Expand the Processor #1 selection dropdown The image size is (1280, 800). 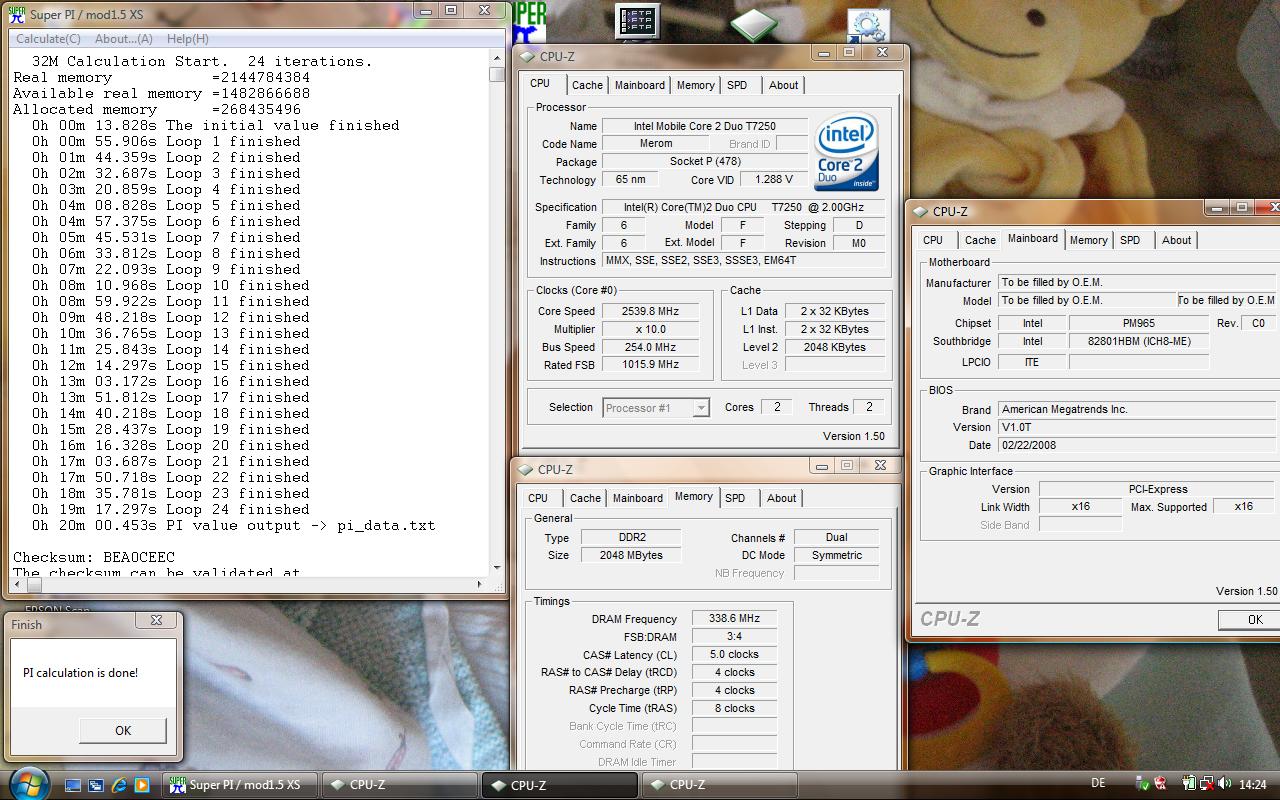[701, 408]
